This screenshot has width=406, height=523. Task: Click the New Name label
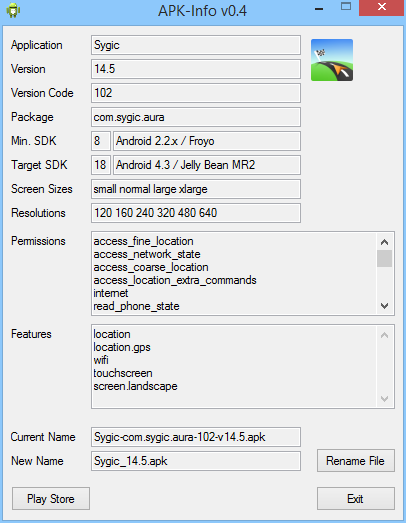coord(37,461)
